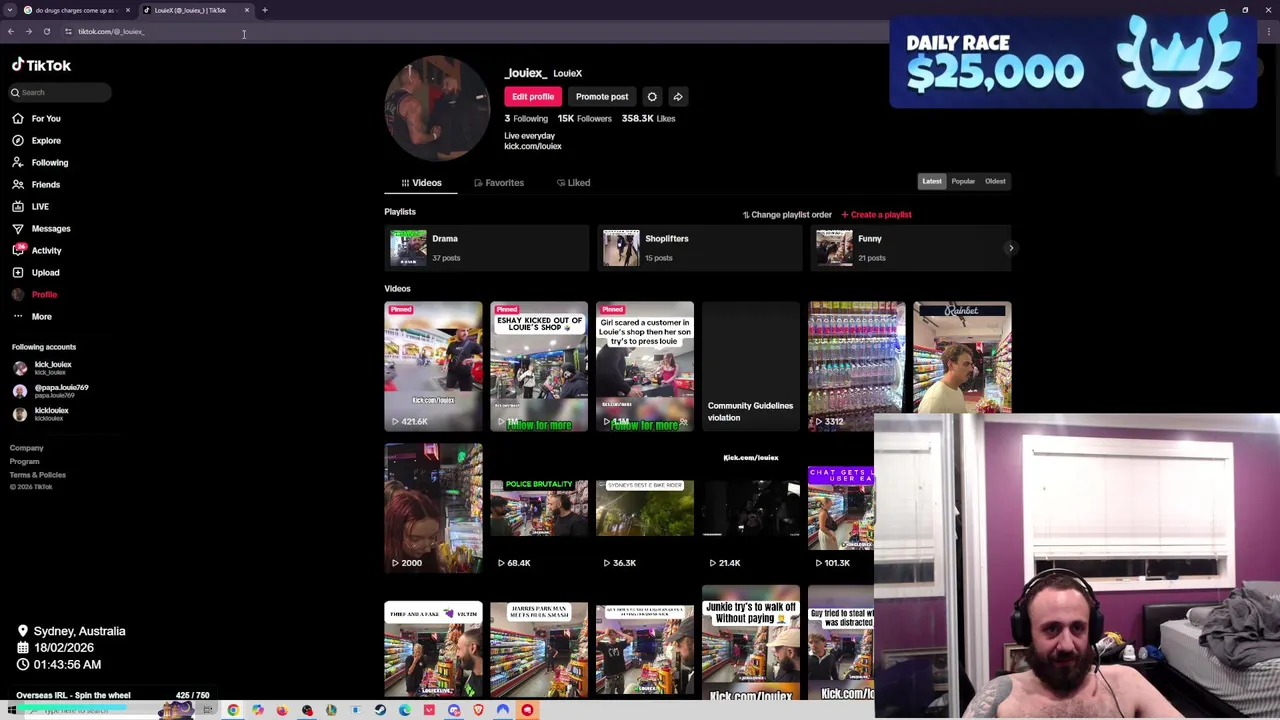1280x720 pixels.
Task: Click the 3 Following count
Action: point(525,119)
